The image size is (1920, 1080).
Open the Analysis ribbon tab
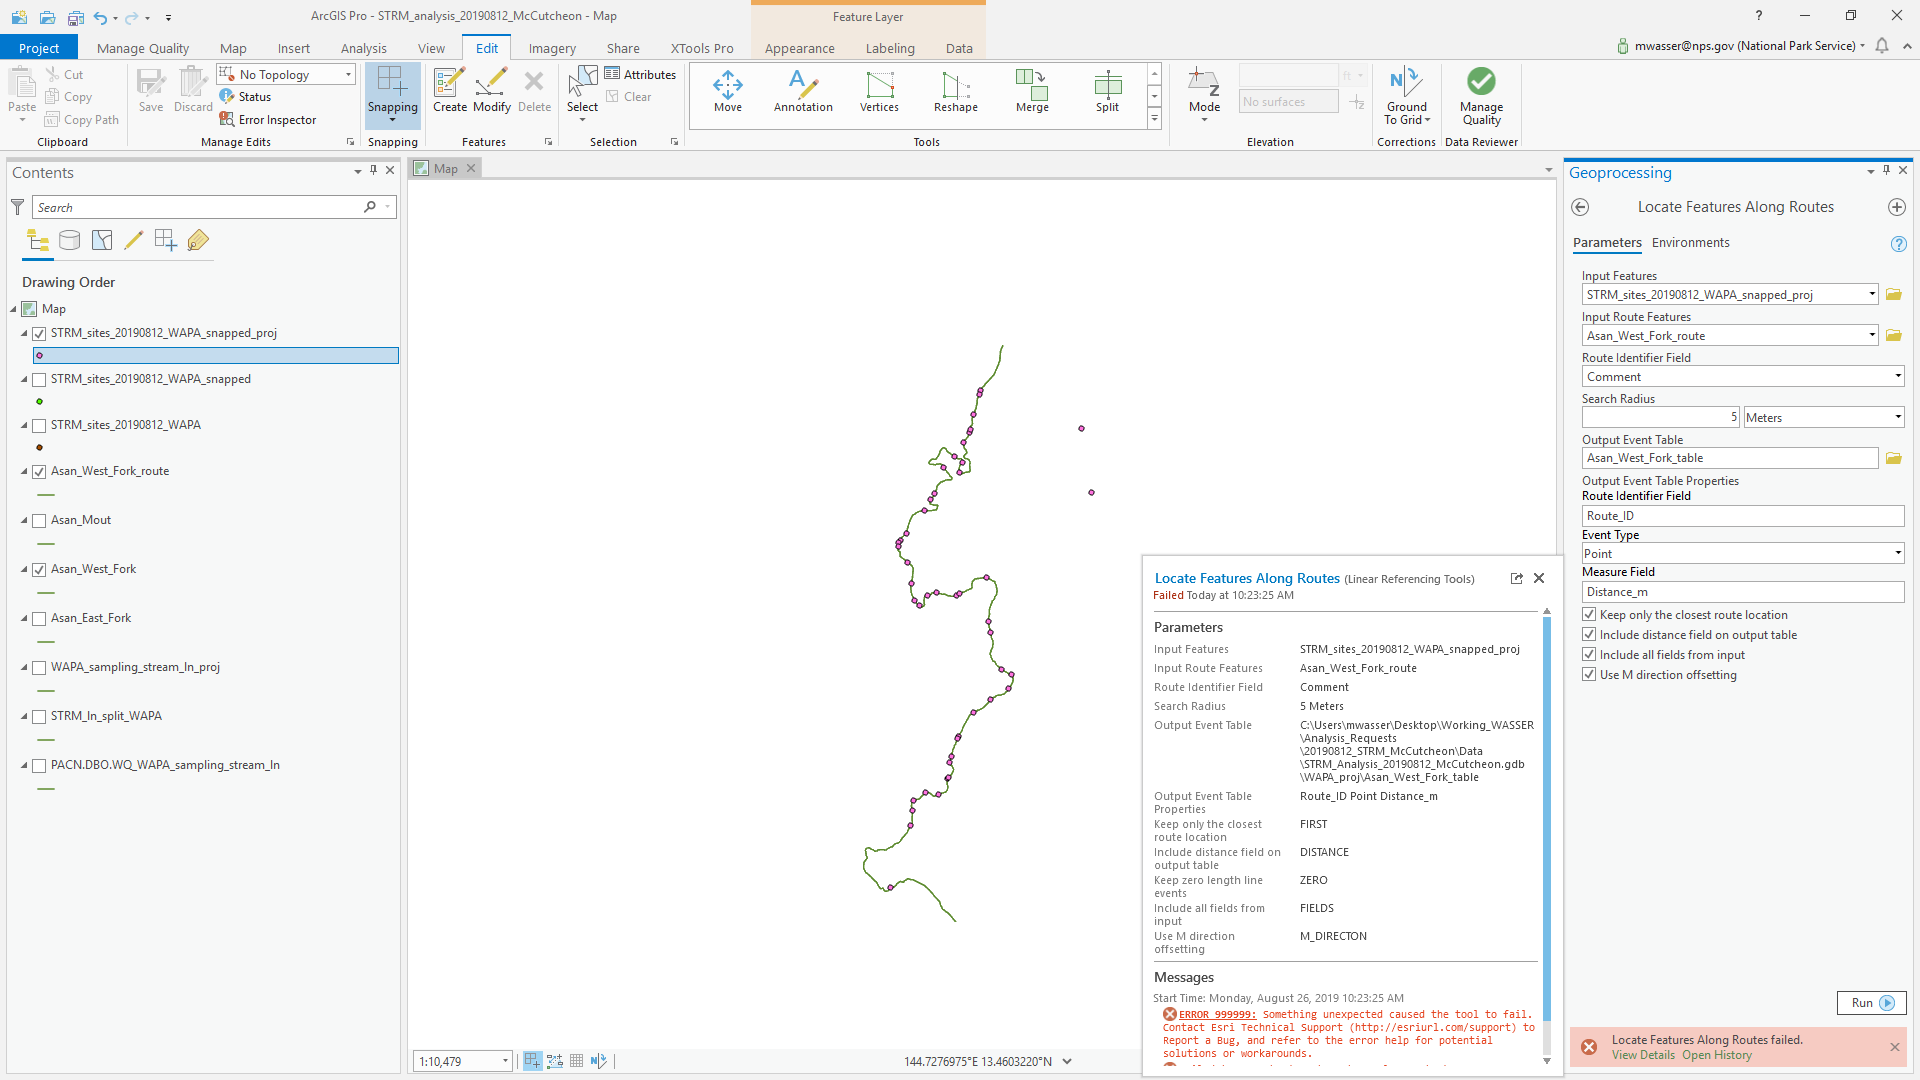coord(363,48)
